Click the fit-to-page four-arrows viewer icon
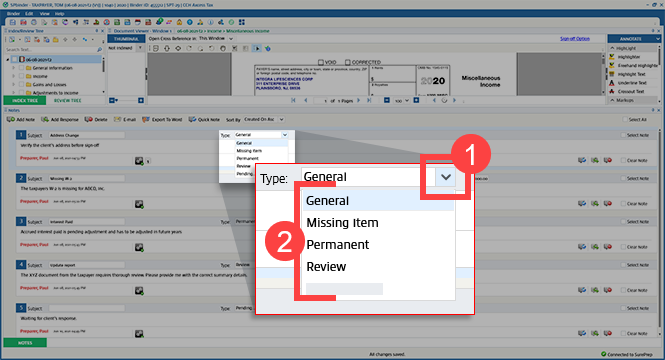The image size is (665, 360). 178,48
